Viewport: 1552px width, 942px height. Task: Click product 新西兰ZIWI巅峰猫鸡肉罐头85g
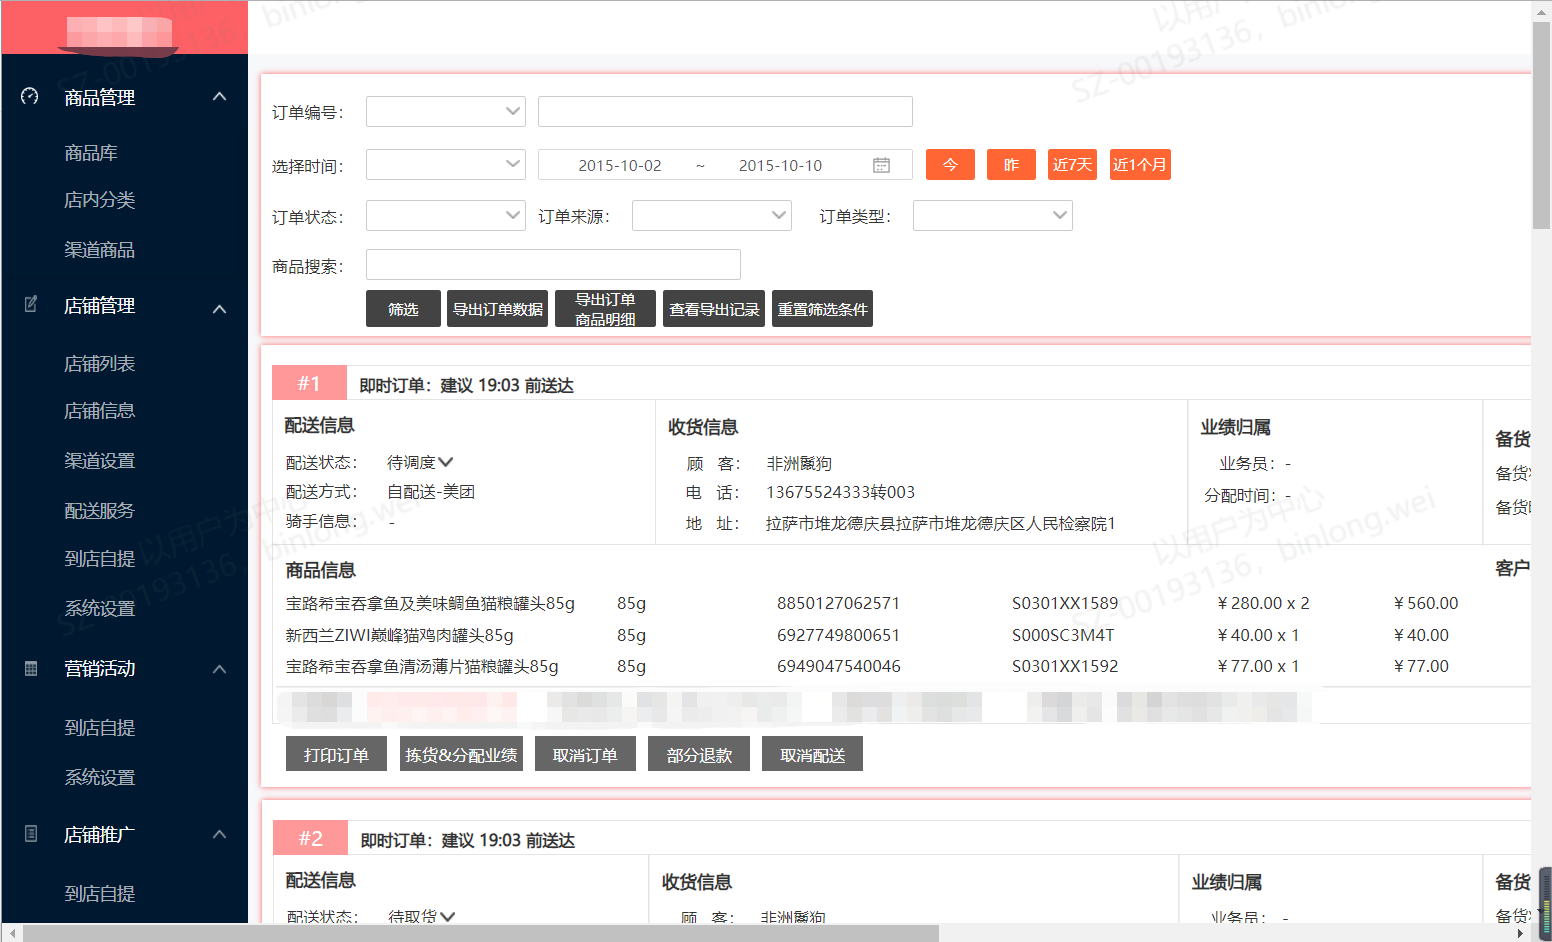[400, 635]
